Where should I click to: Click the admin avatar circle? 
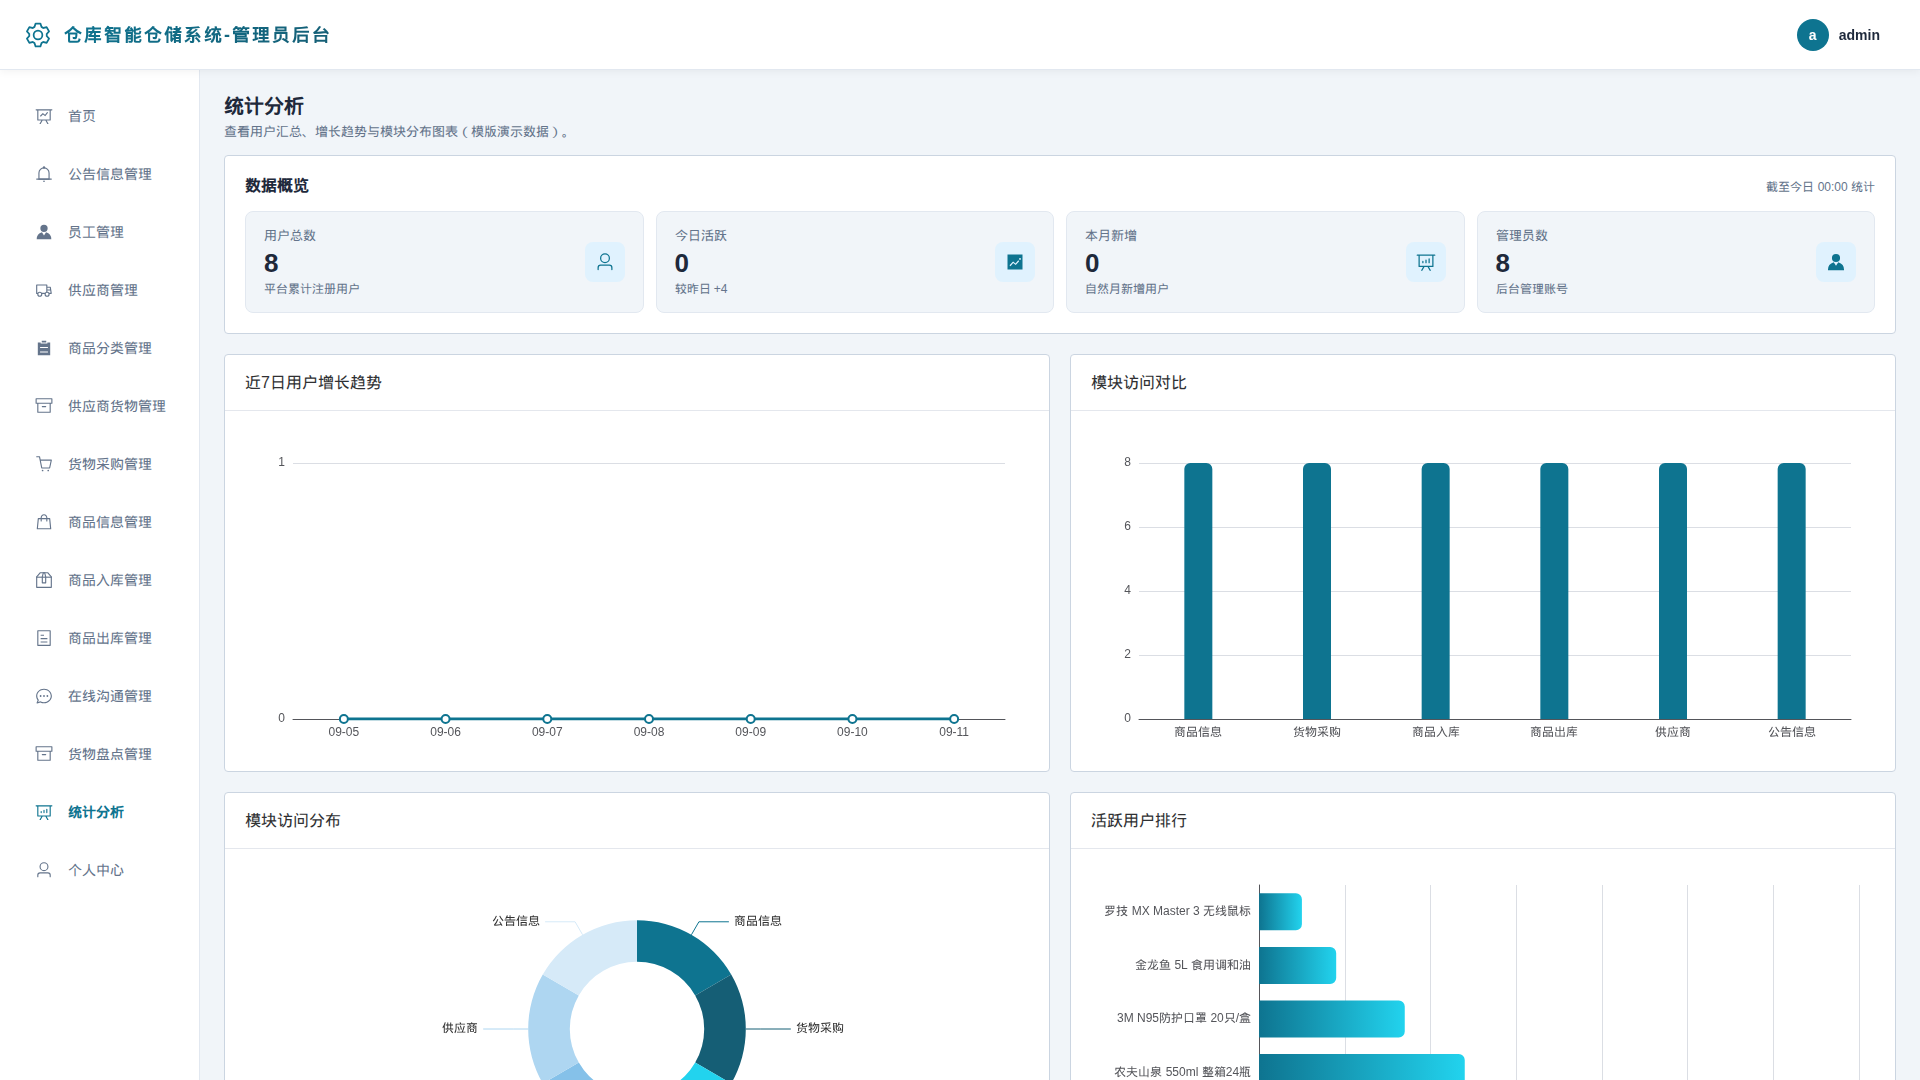pyautogui.click(x=1812, y=35)
